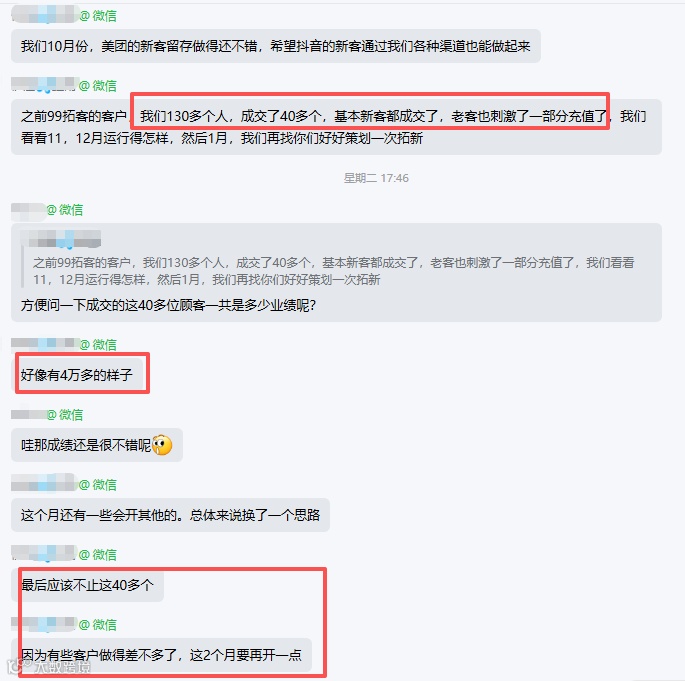Click @微信 tag above 因为有些客户 message
Viewport: 685px width, 681px height.
click(x=98, y=625)
